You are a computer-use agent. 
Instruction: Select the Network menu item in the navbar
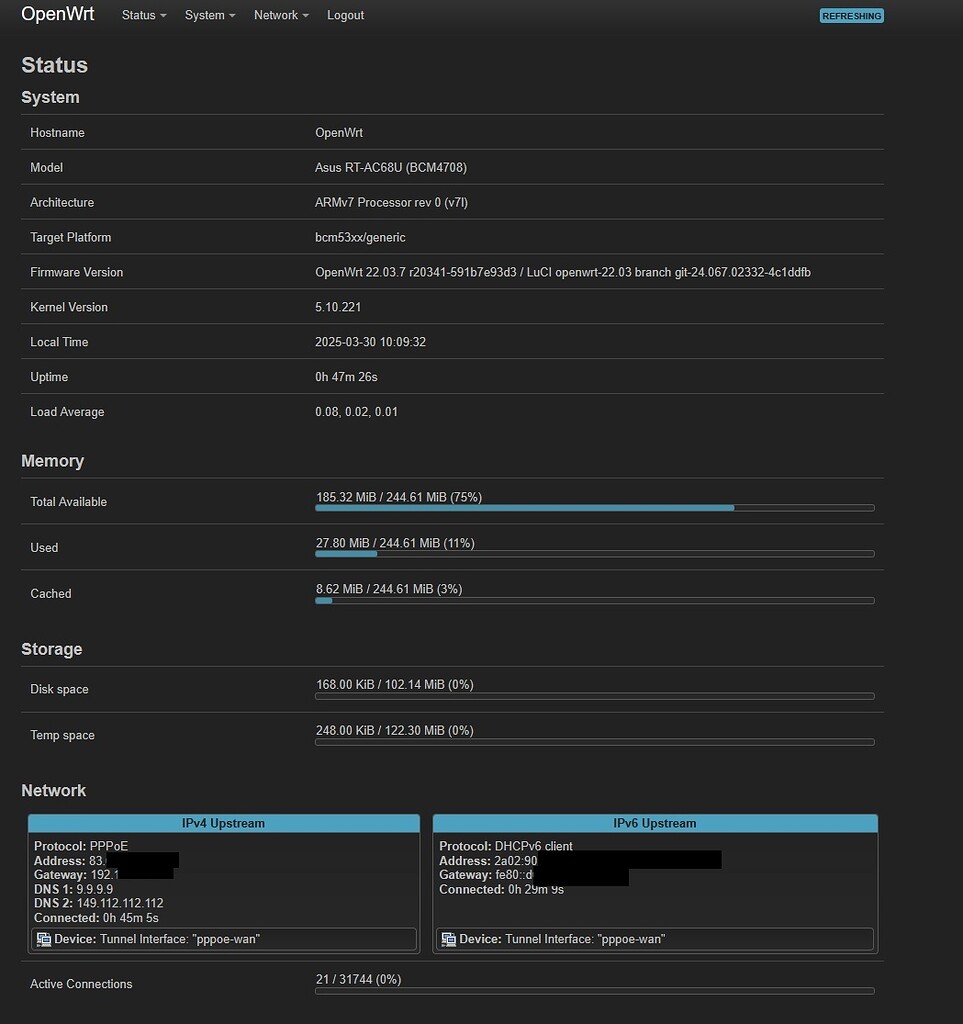coord(280,15)
